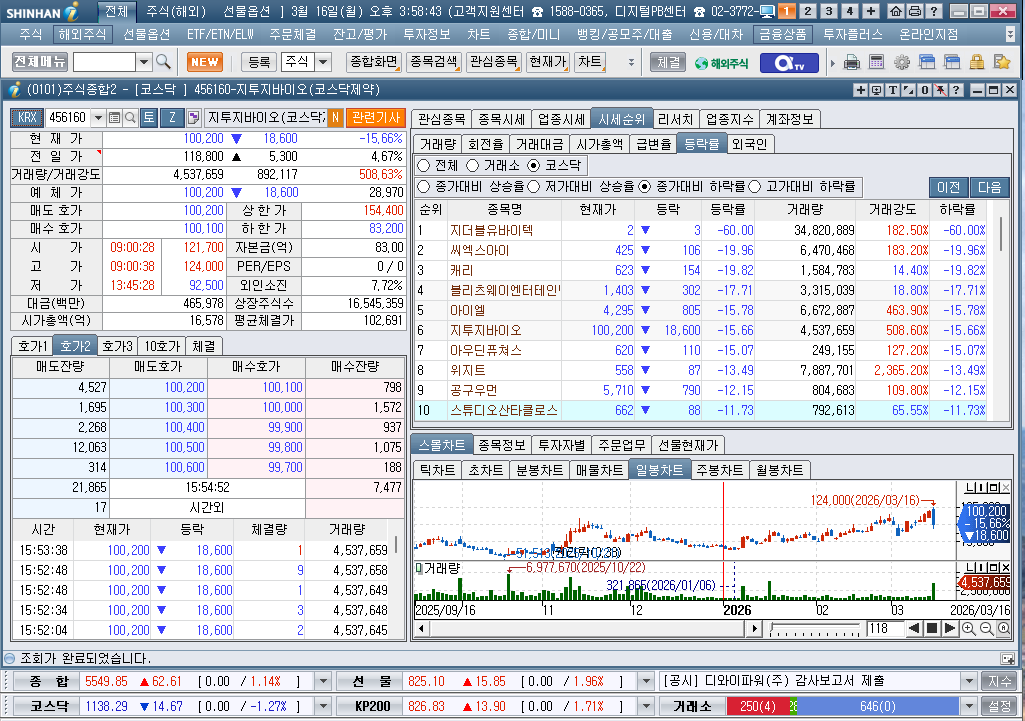Click the toolbar print document icon
The height and width of the screenshot is (721, 1025).
point(852,63)
